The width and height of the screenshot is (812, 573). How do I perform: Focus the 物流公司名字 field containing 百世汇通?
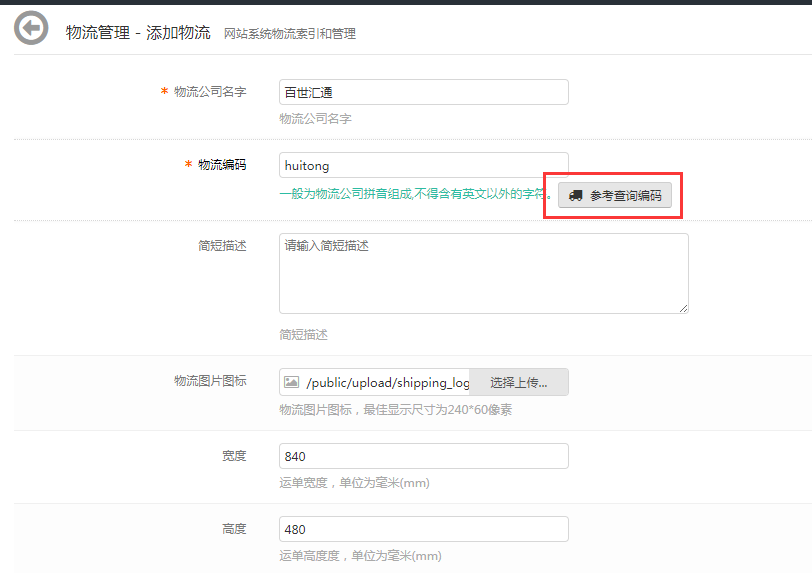pyautogui.click(x=423, y=92)
